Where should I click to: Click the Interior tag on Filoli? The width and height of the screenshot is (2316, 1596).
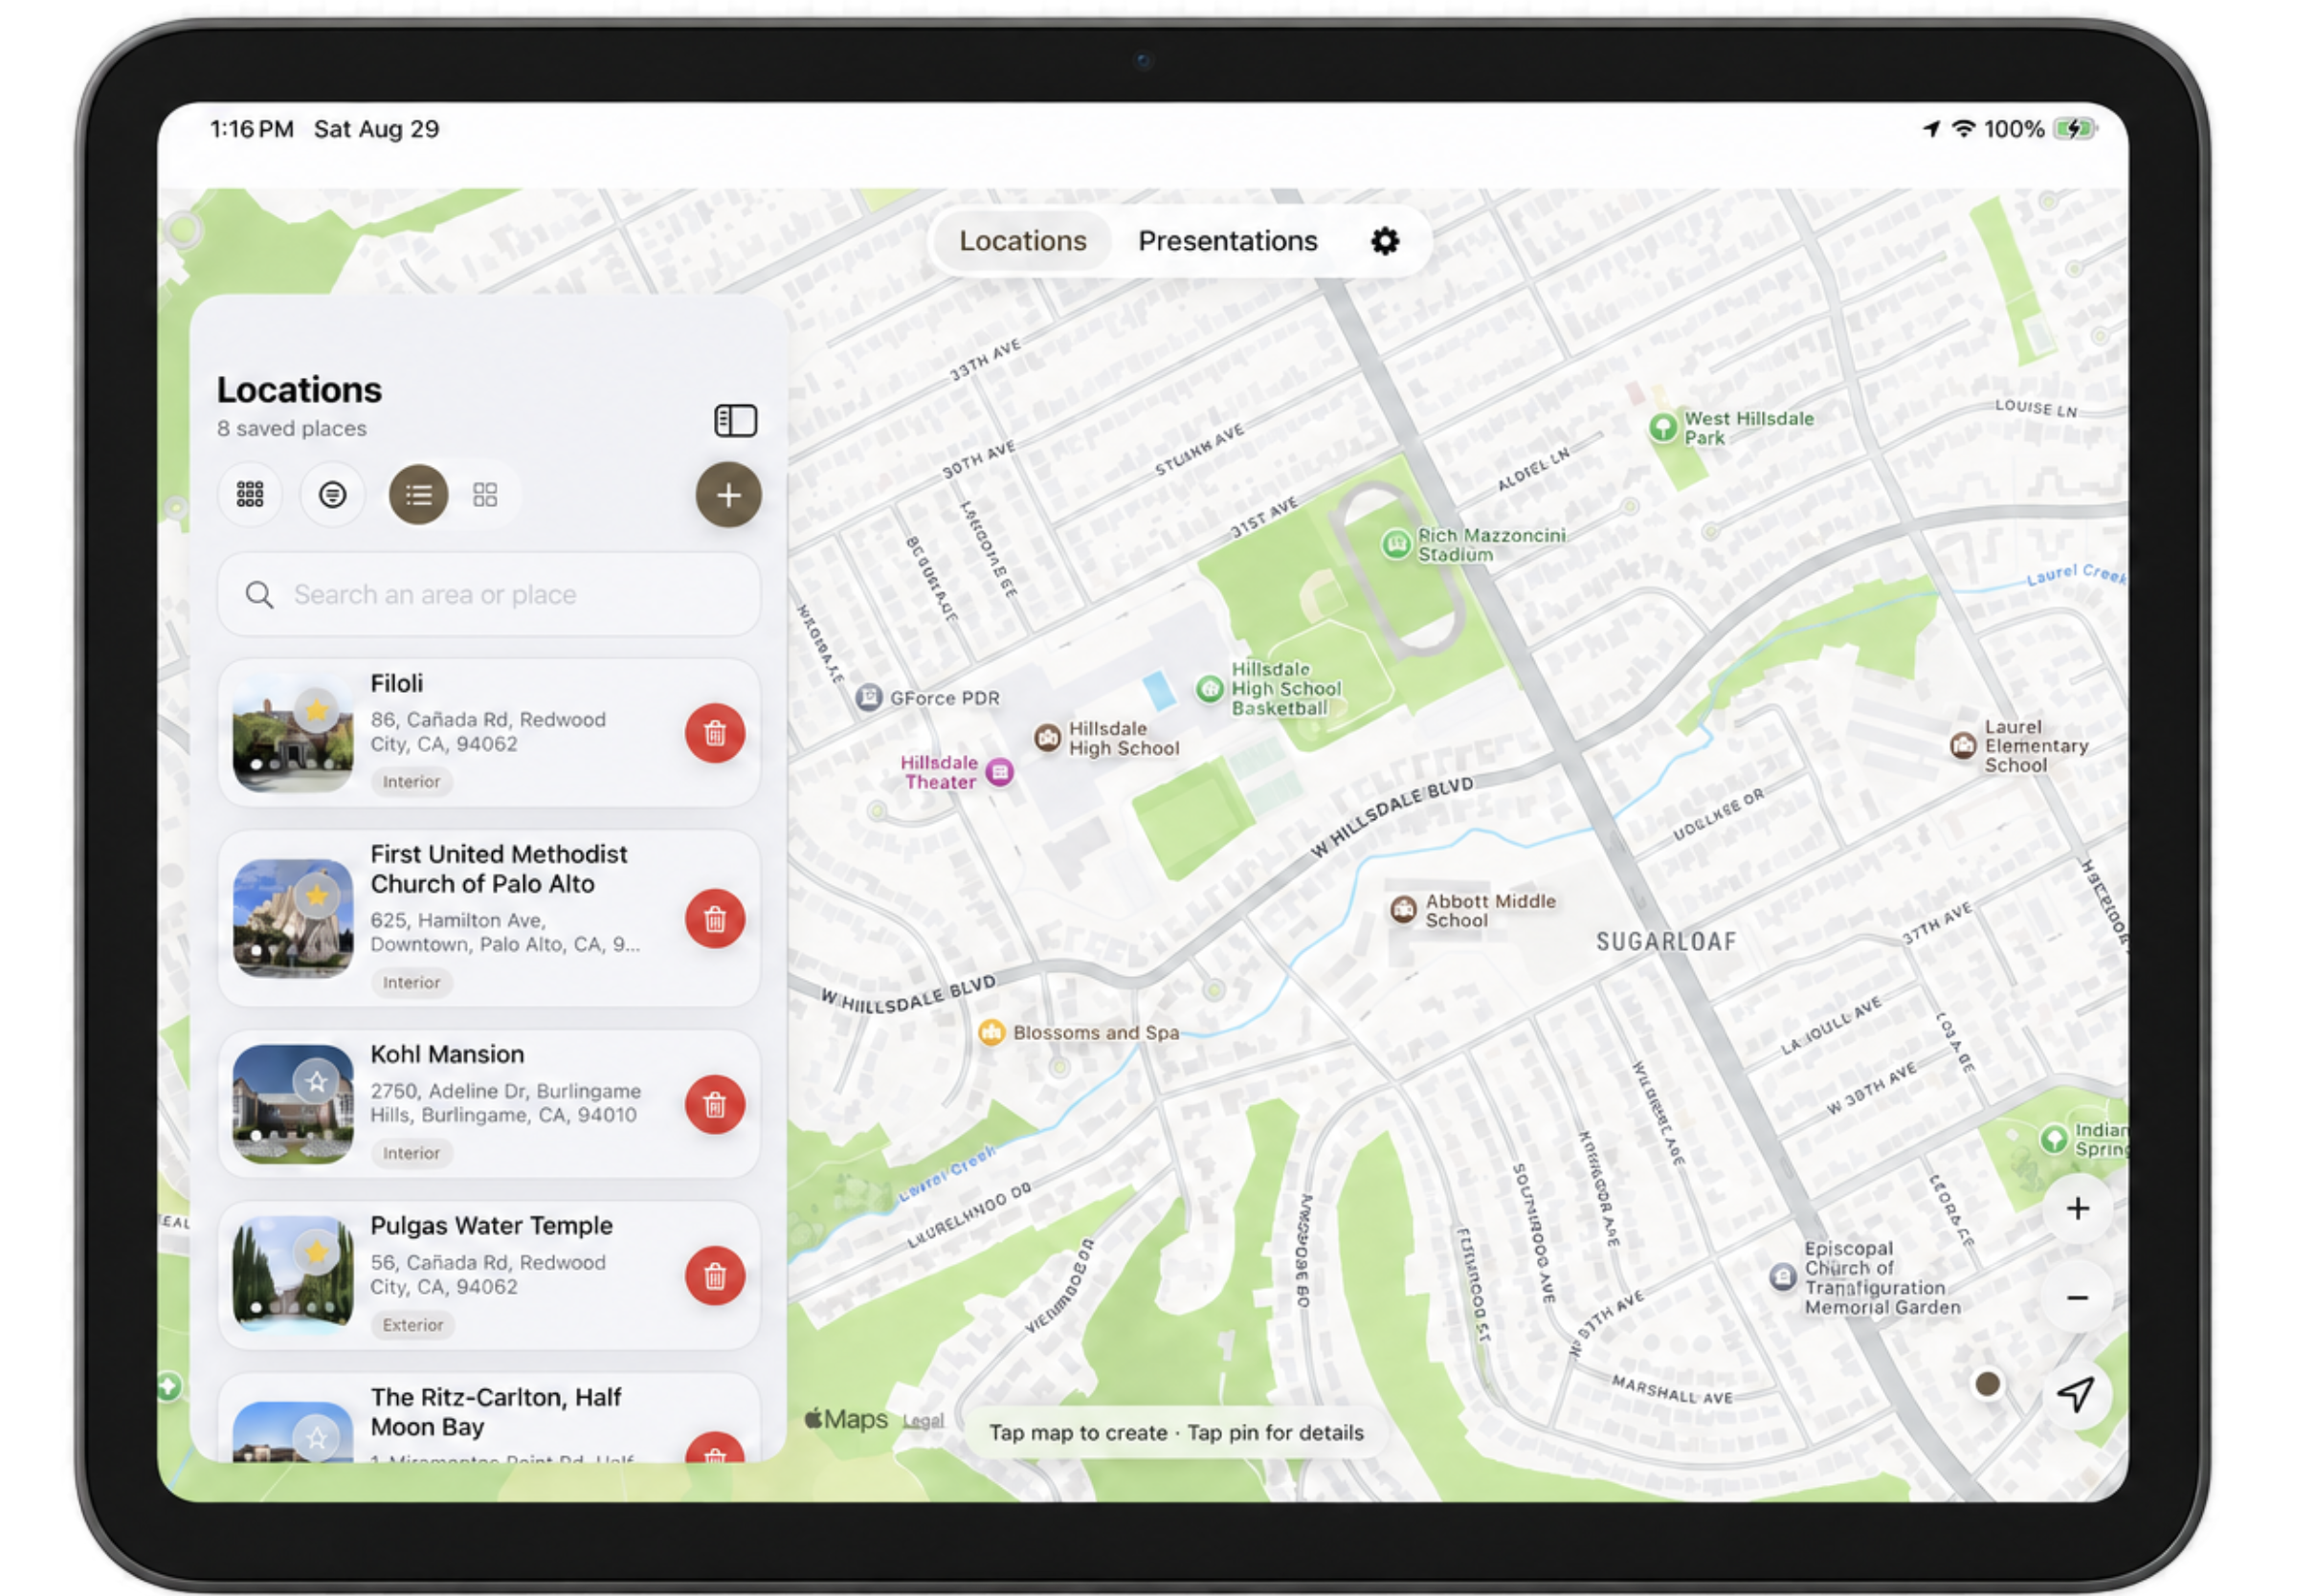(x=411, y=781)
